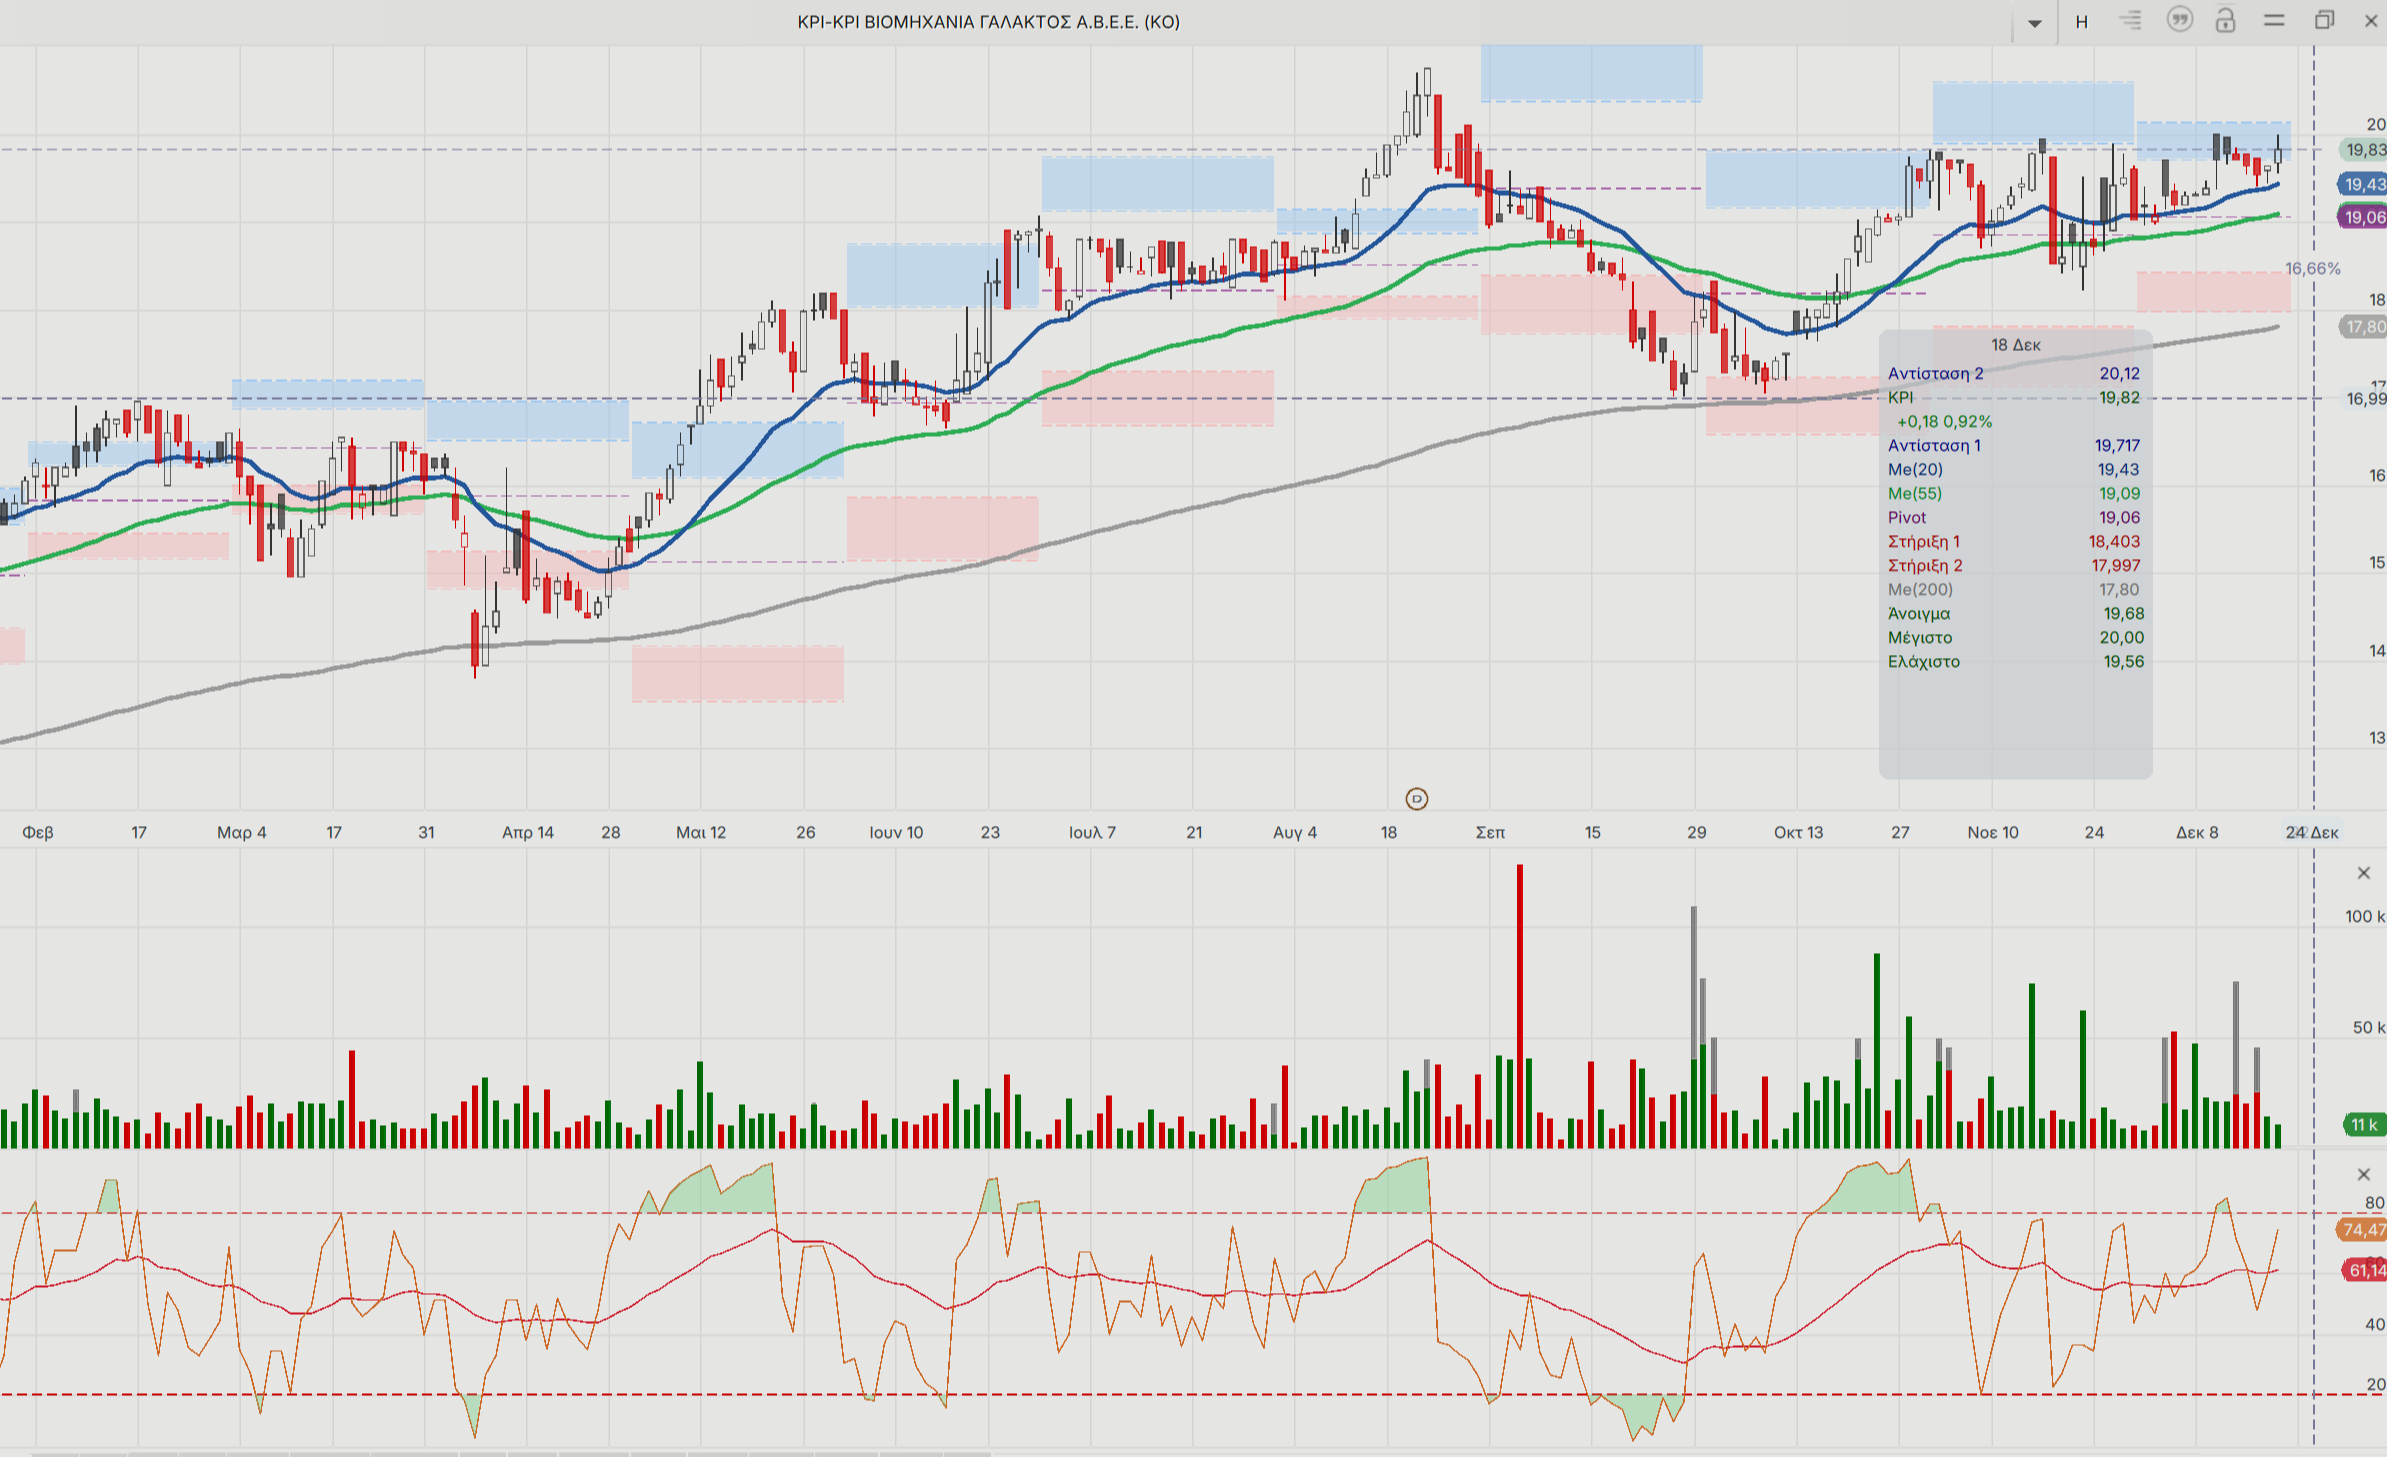Click the circled D dividend marker
The width and height of the screenshot is (2387, 1457).
tap(1416, 798)
